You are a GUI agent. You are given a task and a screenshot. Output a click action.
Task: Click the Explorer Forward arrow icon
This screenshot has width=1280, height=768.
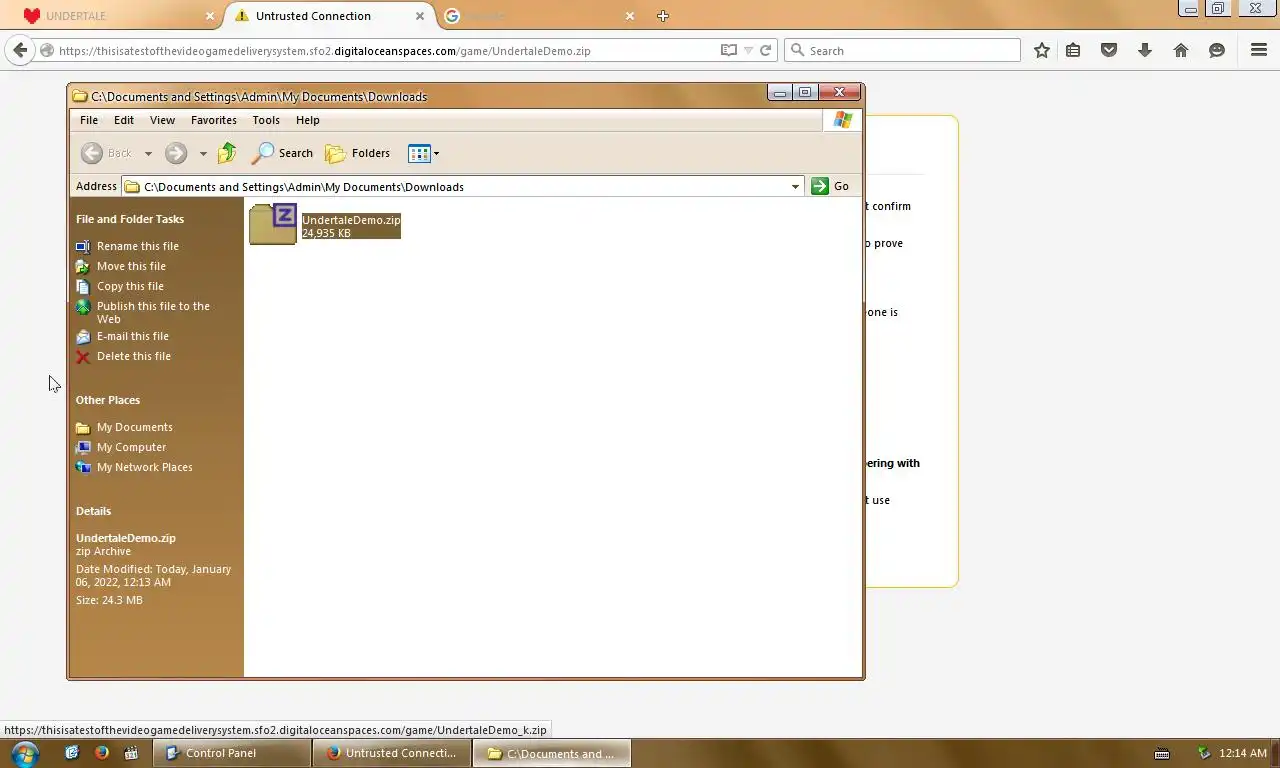(x=176, y=153)
